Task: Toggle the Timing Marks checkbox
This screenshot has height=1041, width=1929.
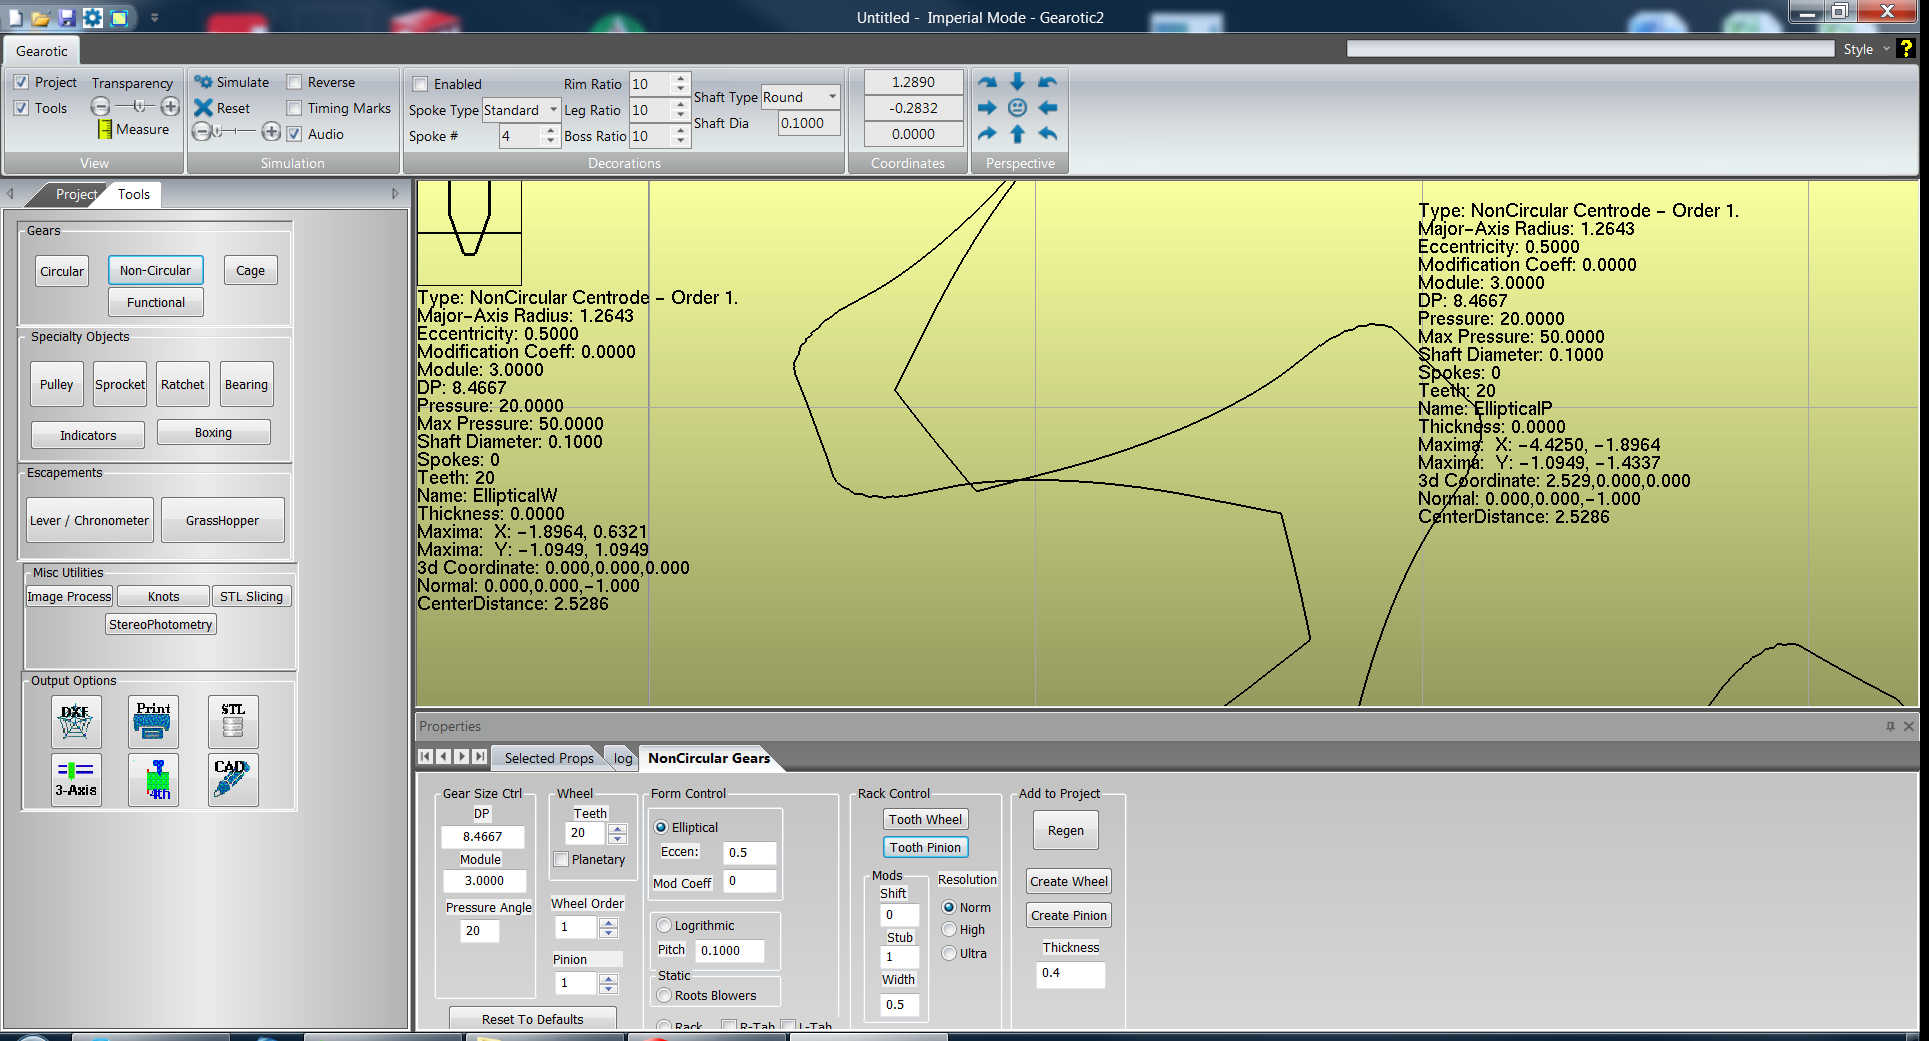Action: tap(295, 108)
